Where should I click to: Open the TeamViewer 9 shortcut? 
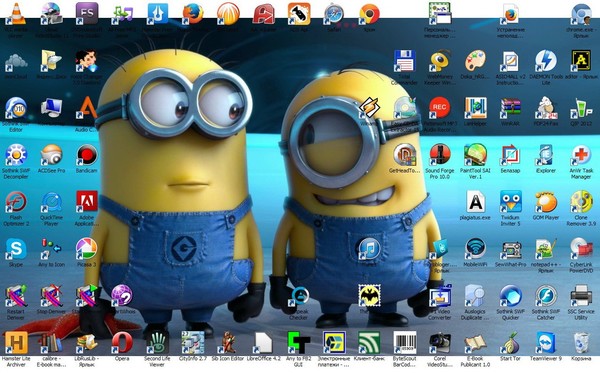tap(546, 343)
